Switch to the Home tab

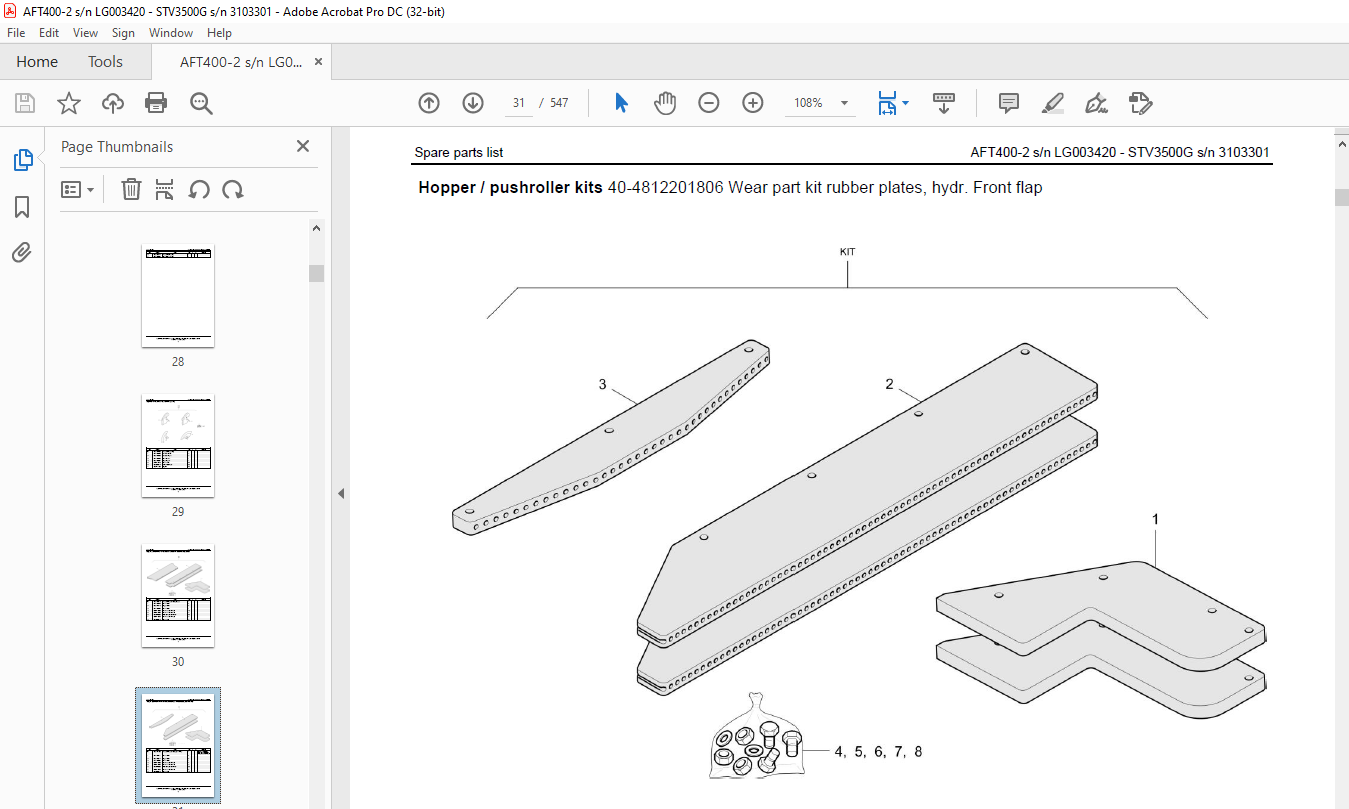click(37, 62)
